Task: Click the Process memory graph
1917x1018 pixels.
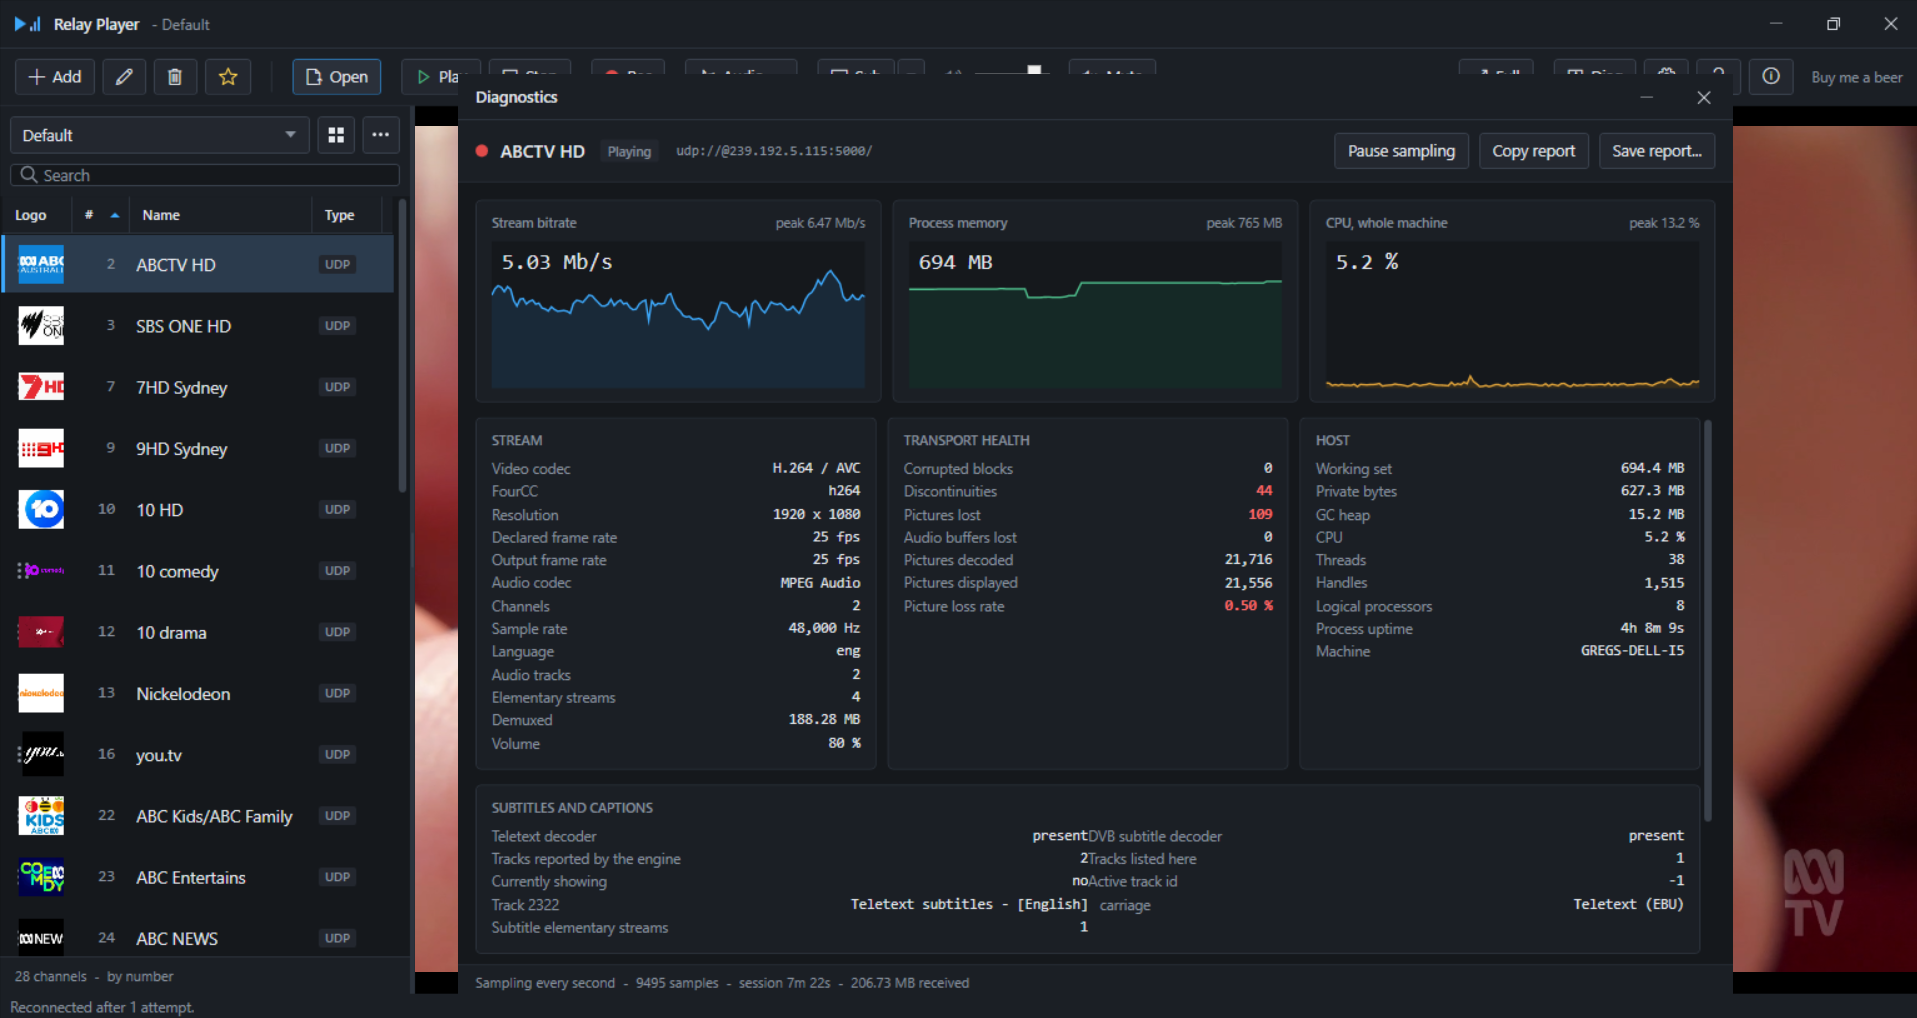Action: coord(1095,315)
